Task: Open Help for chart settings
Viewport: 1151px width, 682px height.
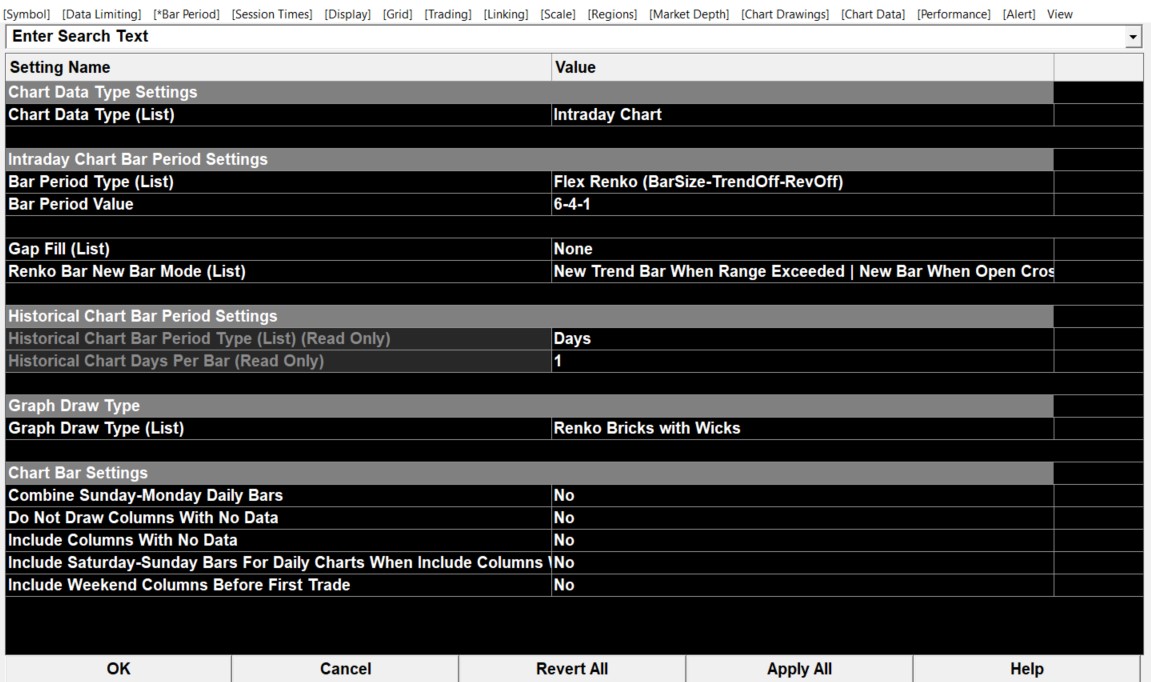Action: click(x=1026, y=669)
